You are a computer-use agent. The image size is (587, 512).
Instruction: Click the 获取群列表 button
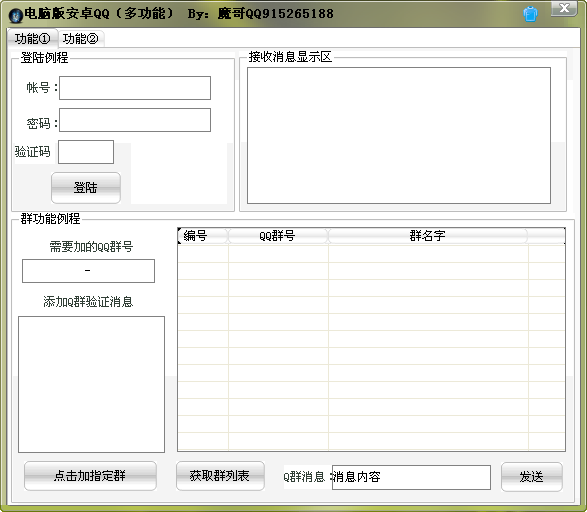coord(220,476)
